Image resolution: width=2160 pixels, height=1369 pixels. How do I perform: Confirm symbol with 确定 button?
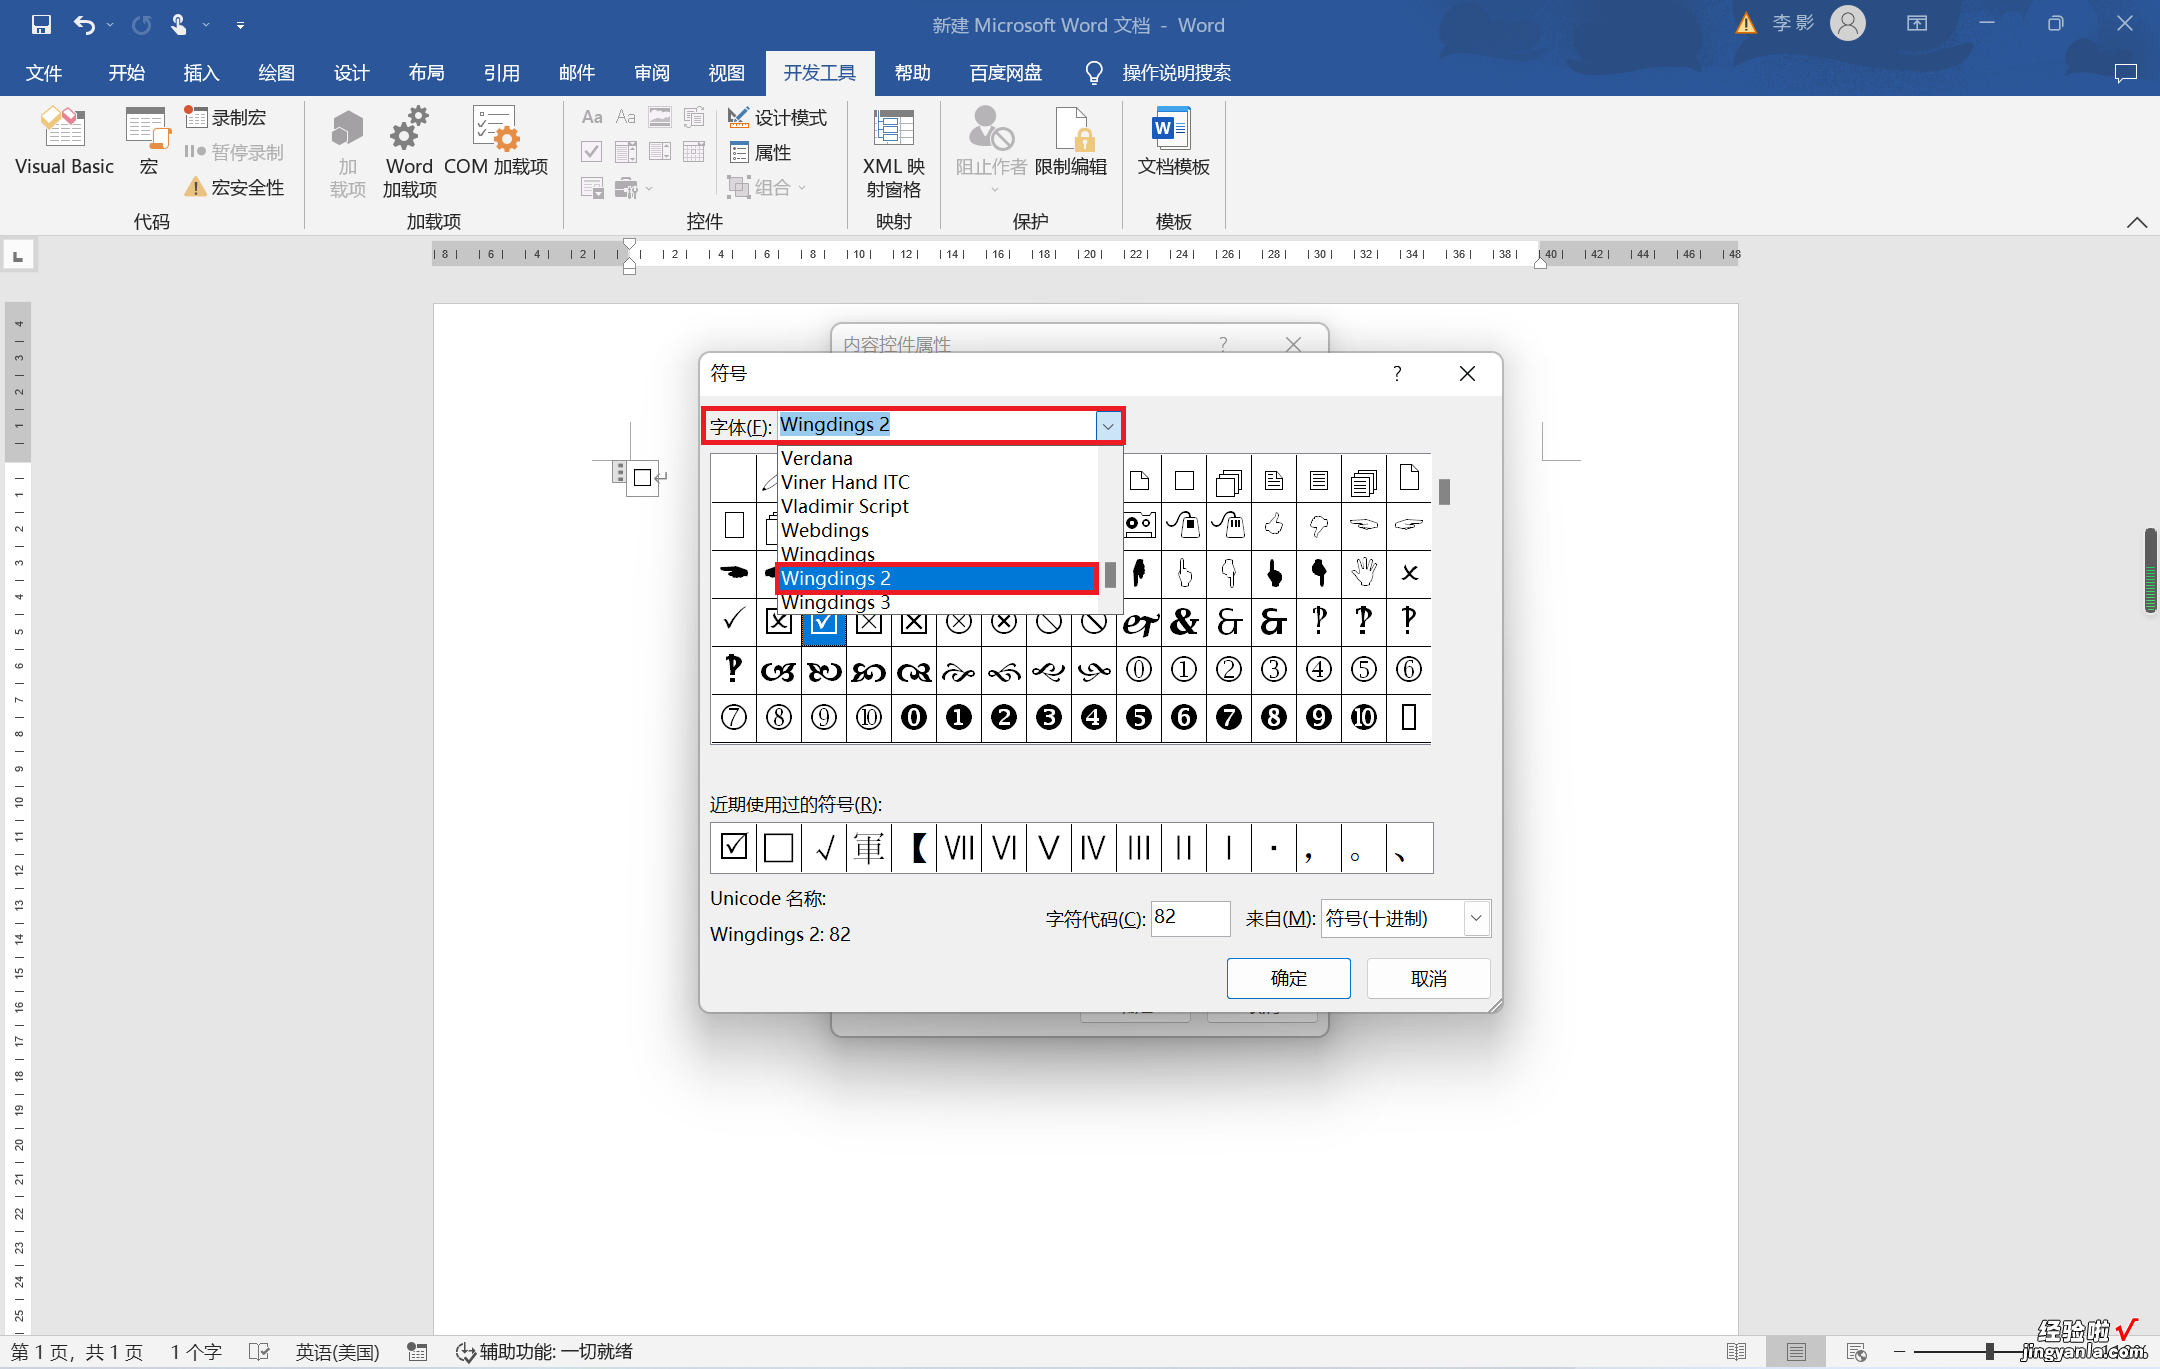(x=1288, y=978)
